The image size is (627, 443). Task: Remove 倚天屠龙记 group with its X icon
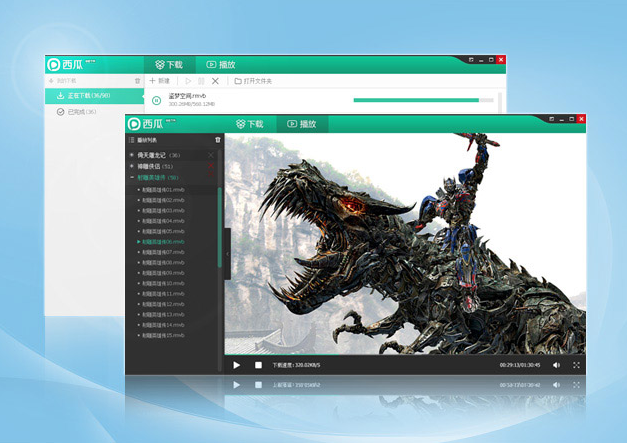(211, 155)
